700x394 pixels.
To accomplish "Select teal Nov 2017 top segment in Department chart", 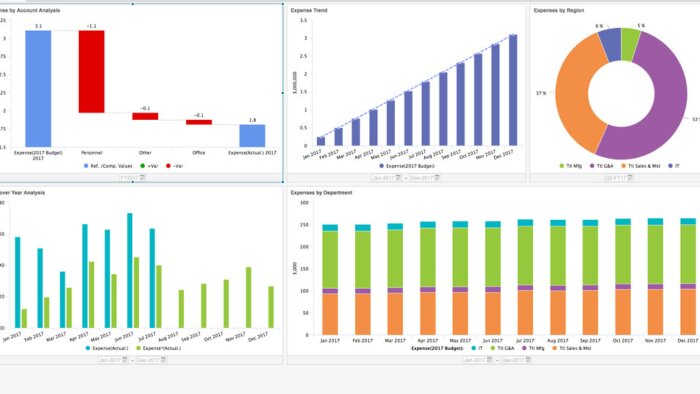I will (655, 222).
